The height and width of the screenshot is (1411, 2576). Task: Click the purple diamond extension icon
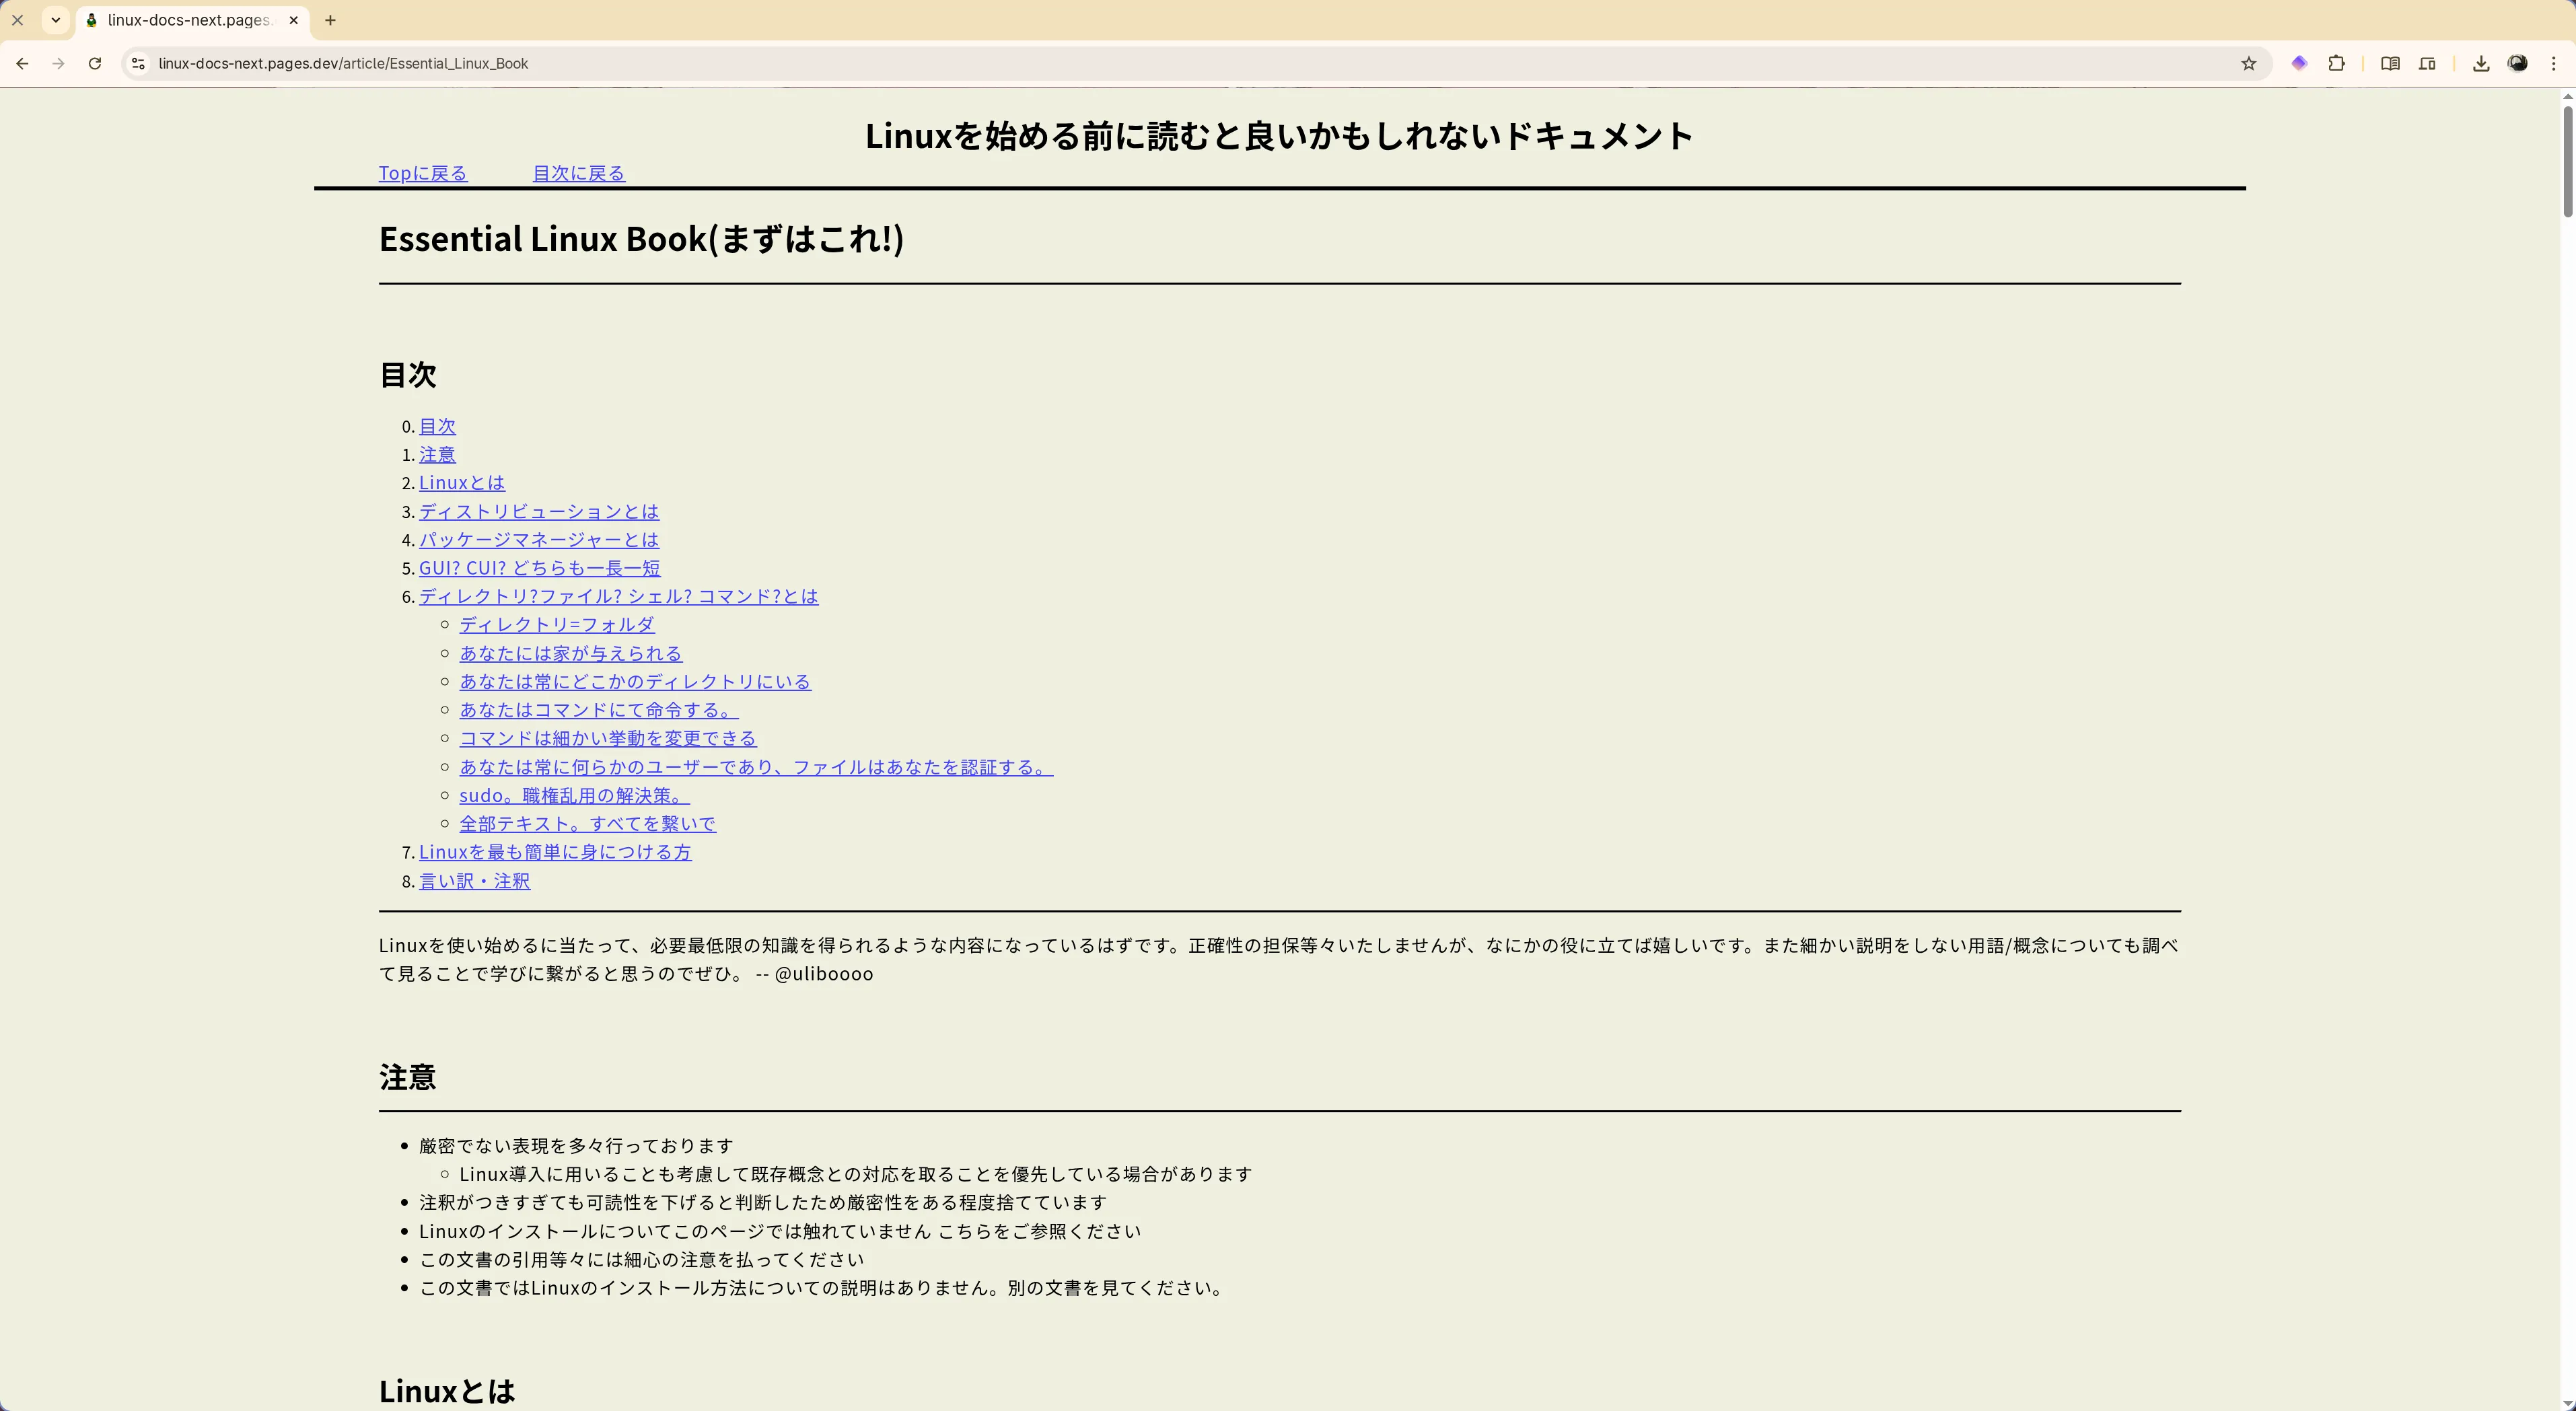[x=2299, y=62]
